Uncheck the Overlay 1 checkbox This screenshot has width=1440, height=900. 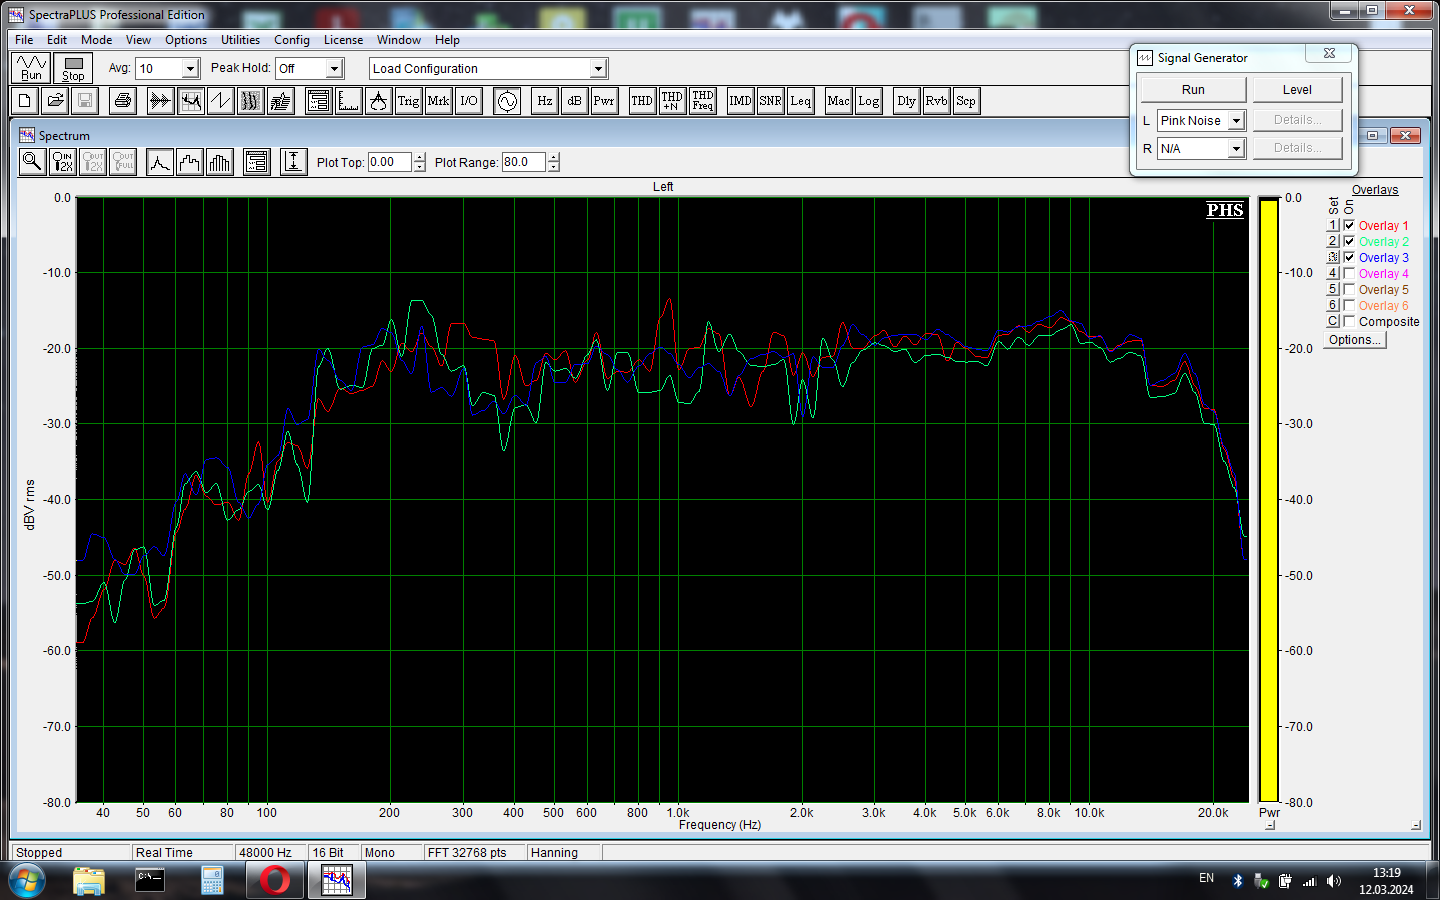(1349, 226)
